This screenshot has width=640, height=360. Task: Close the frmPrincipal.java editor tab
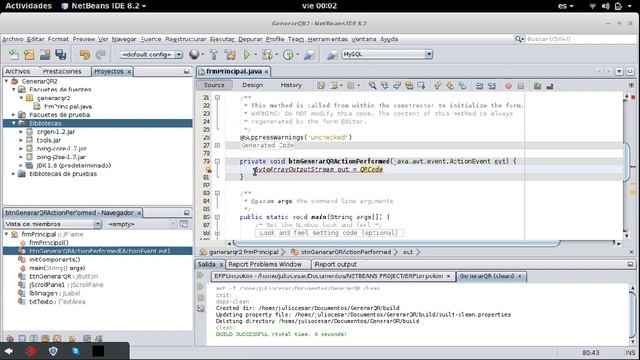(x=267, y=71)
